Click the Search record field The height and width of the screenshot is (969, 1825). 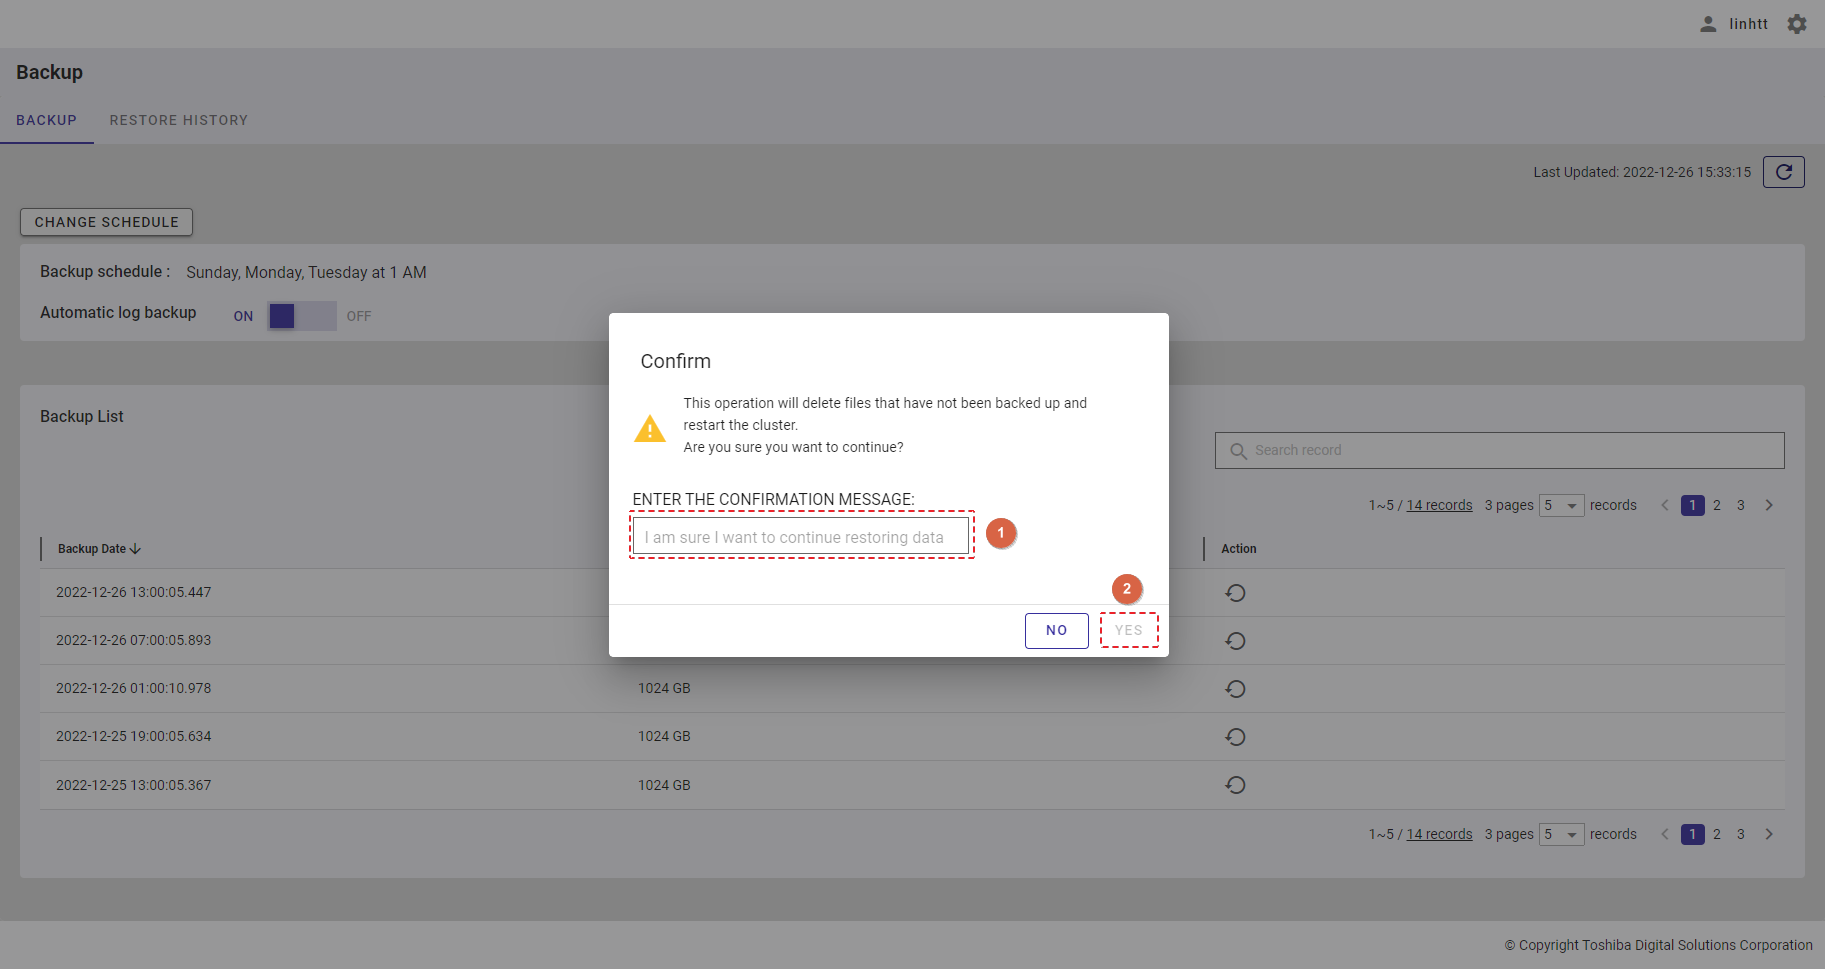tap(1499, 450)
